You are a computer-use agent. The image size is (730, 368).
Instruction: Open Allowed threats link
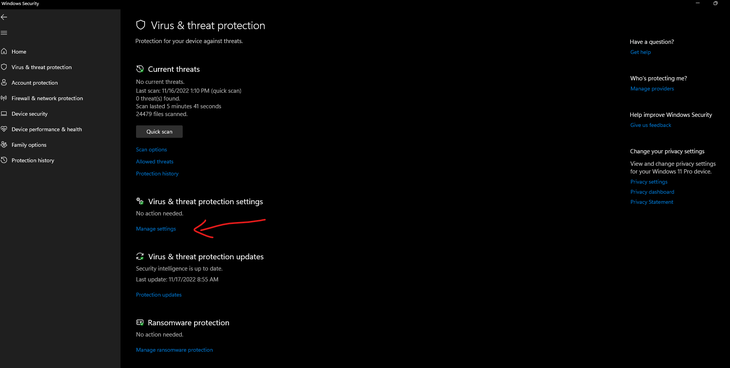(155, 162)
